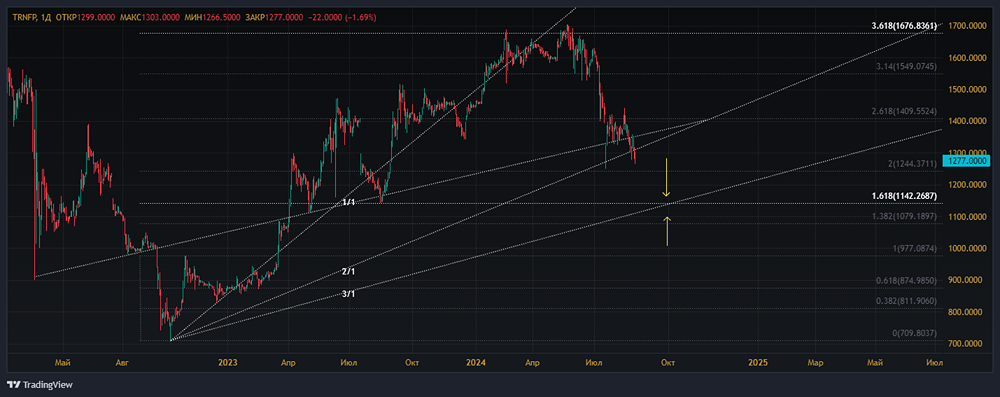Click the Май label right after Мар
This screenshot has width=1000, height=397.
tap(875, 363)
